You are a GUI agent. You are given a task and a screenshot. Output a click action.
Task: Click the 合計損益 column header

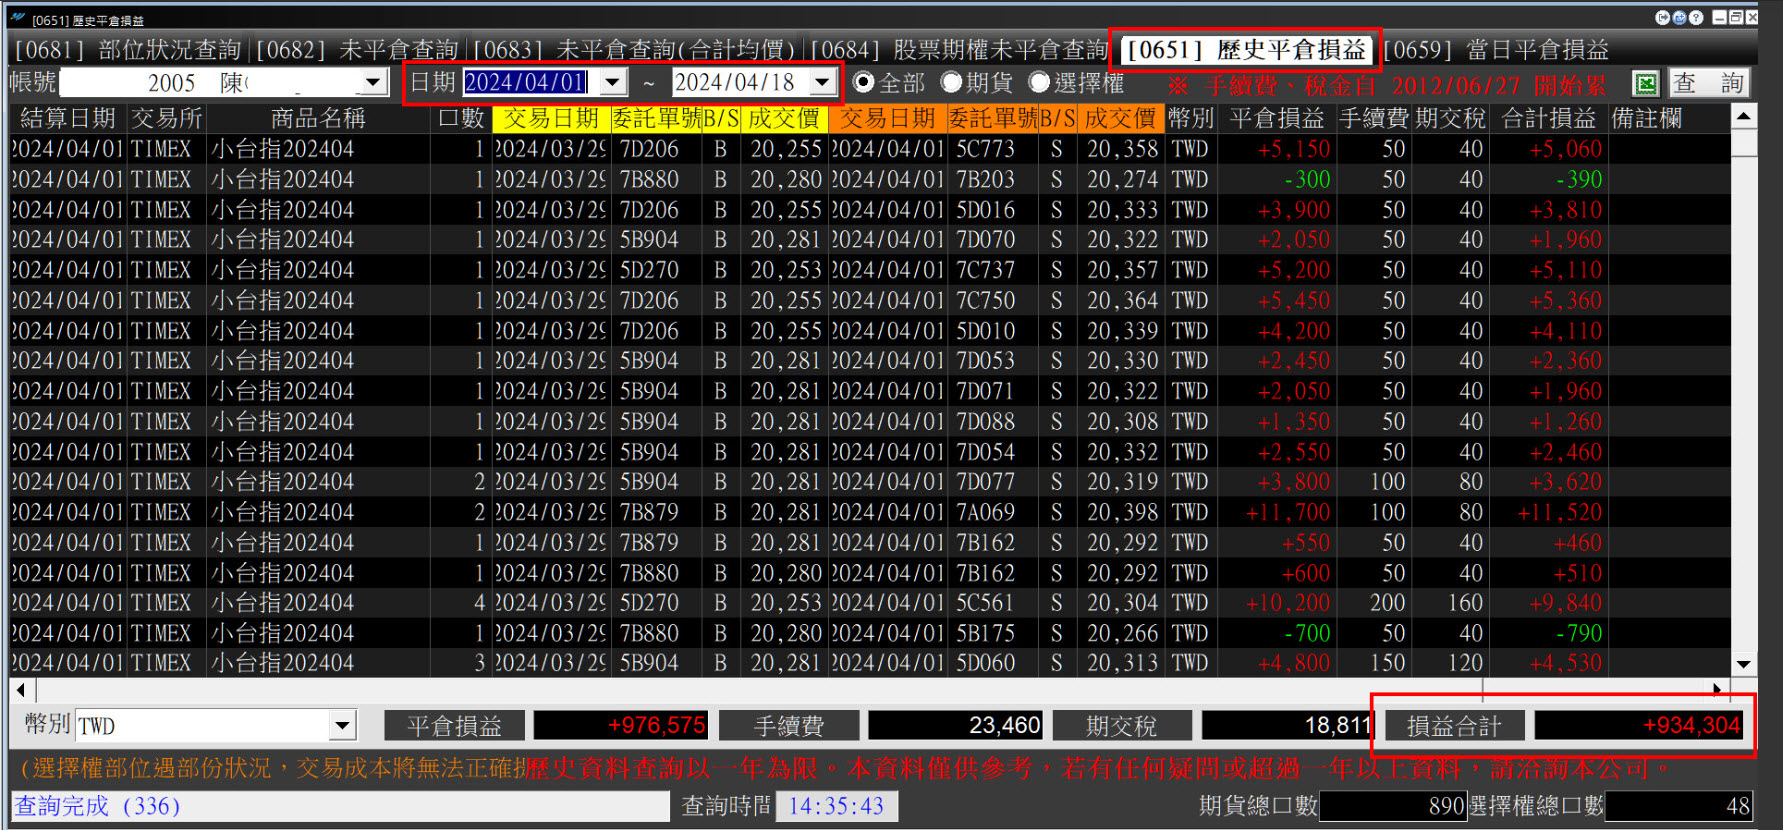coord(1548,119)
